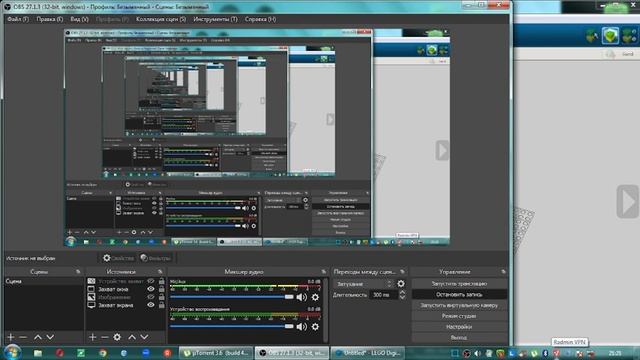The width and height of the screenshot is (640, 360).
Task: Show the hidden Изображение source
Action: [x=151, y=297]
